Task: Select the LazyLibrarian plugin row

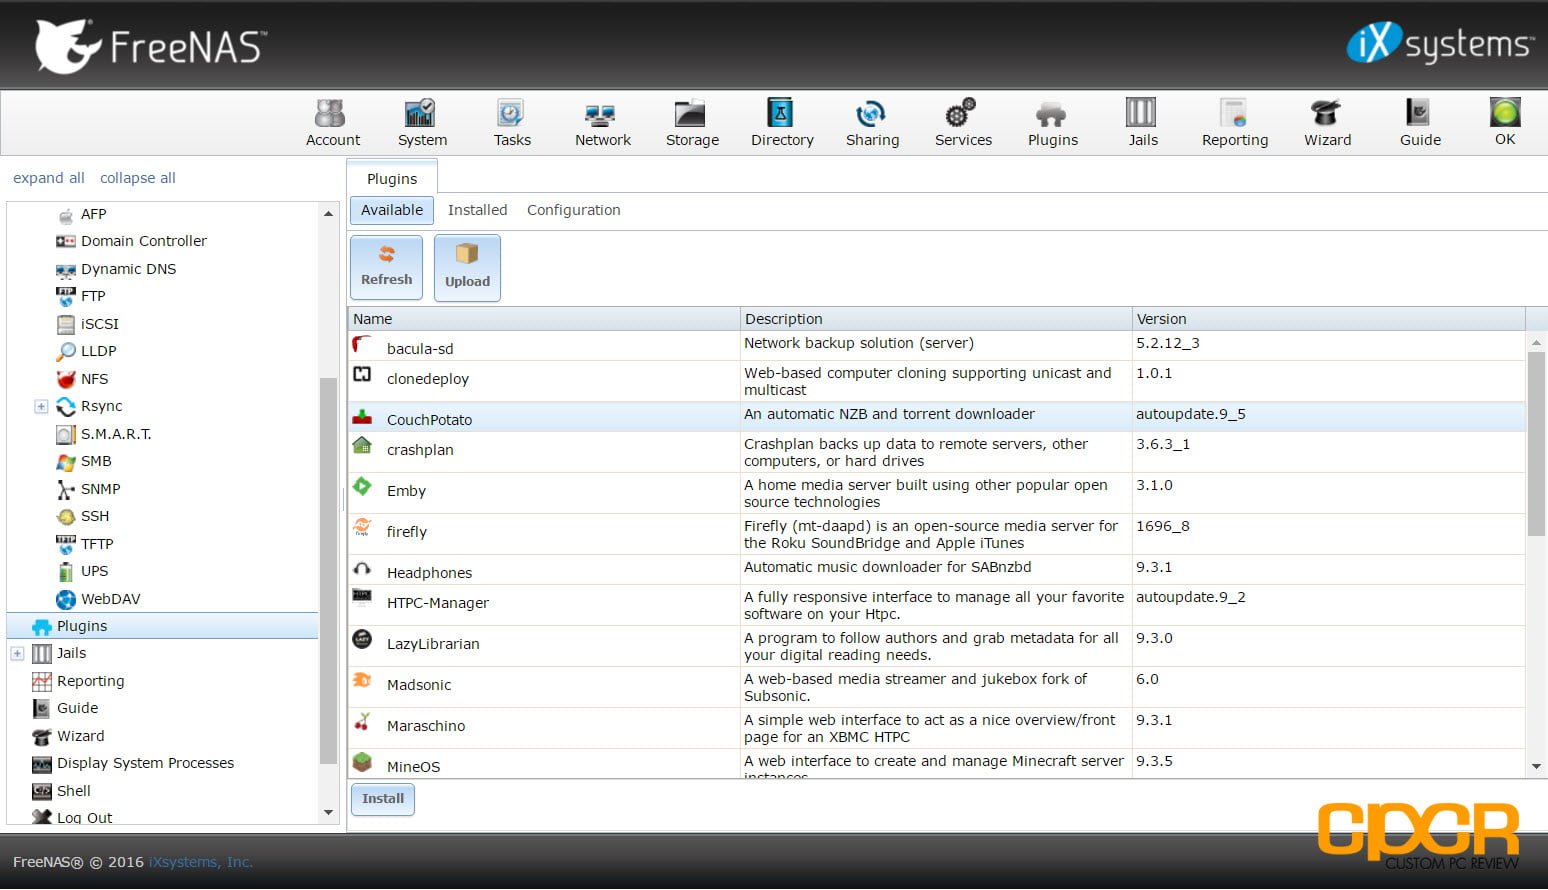Action: 937,647
